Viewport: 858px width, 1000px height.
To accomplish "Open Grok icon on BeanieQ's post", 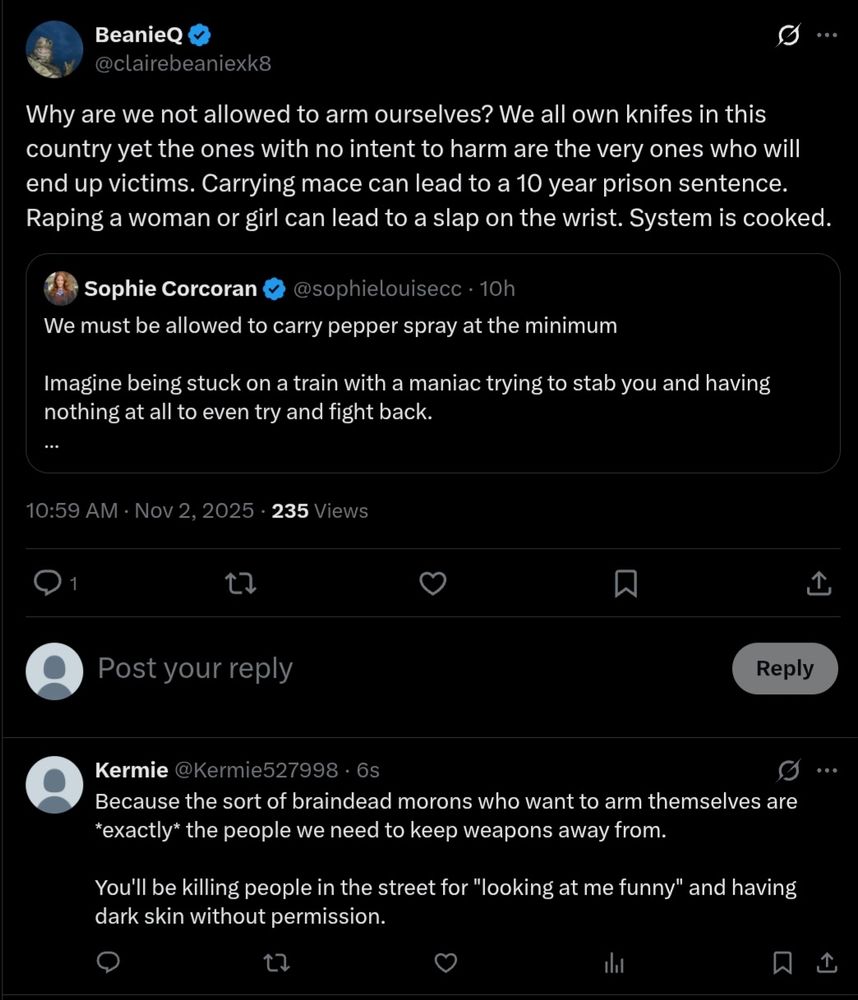I will [x=788, y=35].
